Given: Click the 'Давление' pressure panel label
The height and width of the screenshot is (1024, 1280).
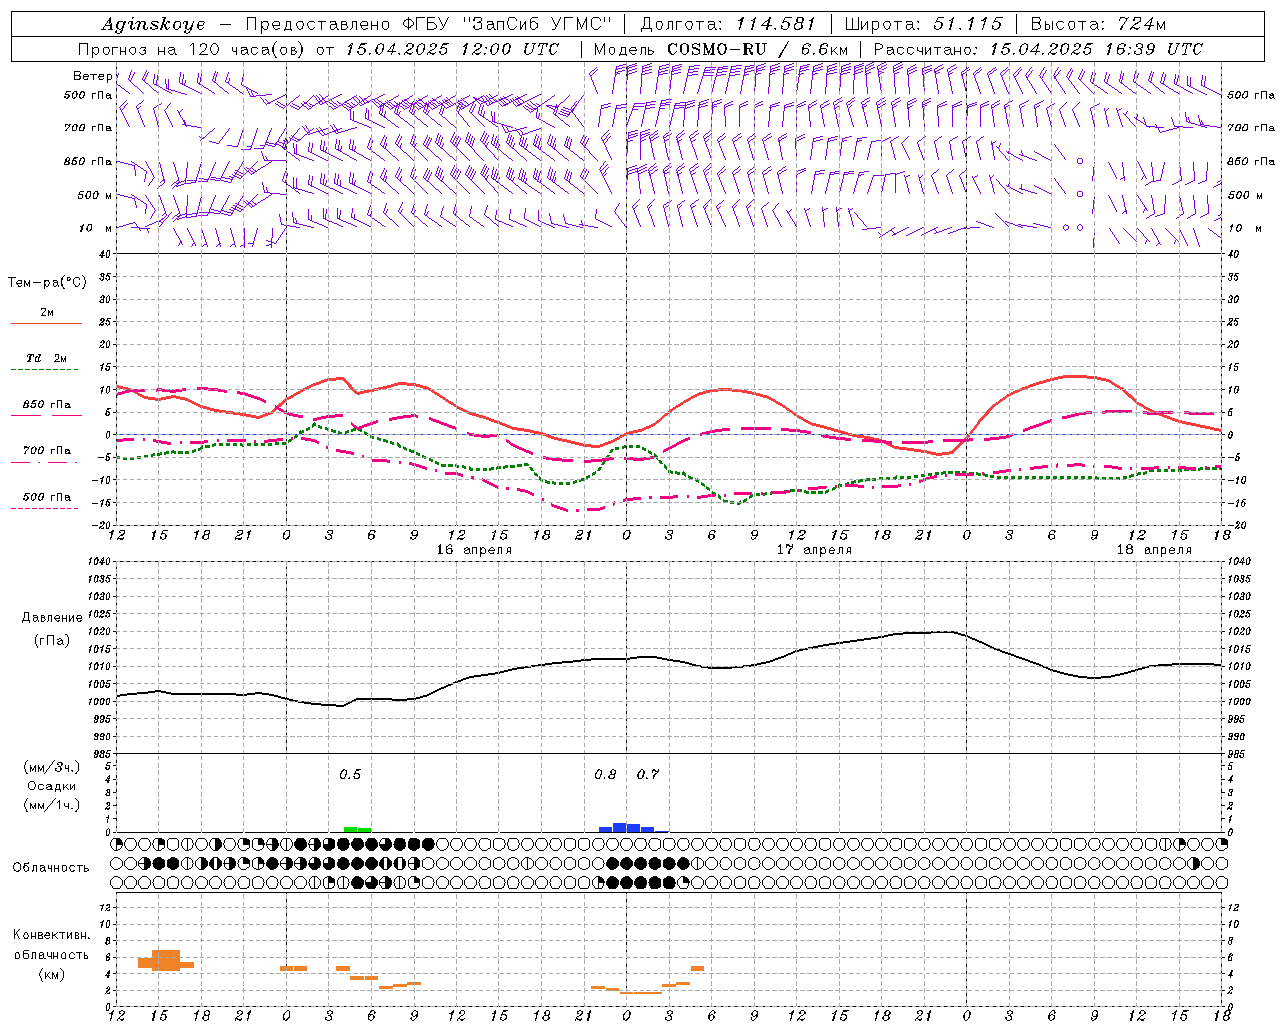Looking at the screenshot, I should click(x=51, y=618).
